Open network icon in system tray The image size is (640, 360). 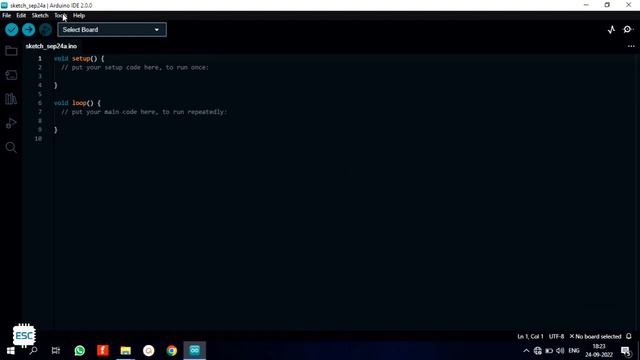(x=538, y=351)
